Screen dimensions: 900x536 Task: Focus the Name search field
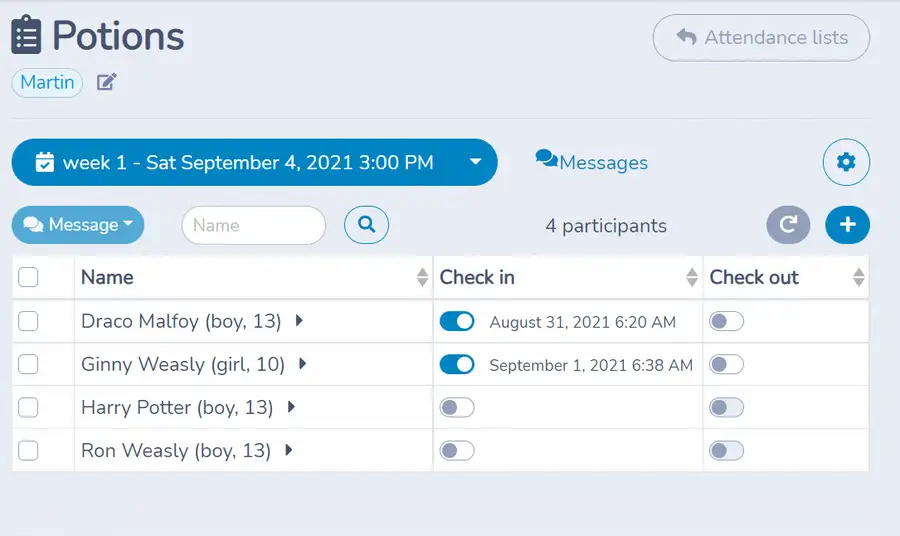point(254,225)
